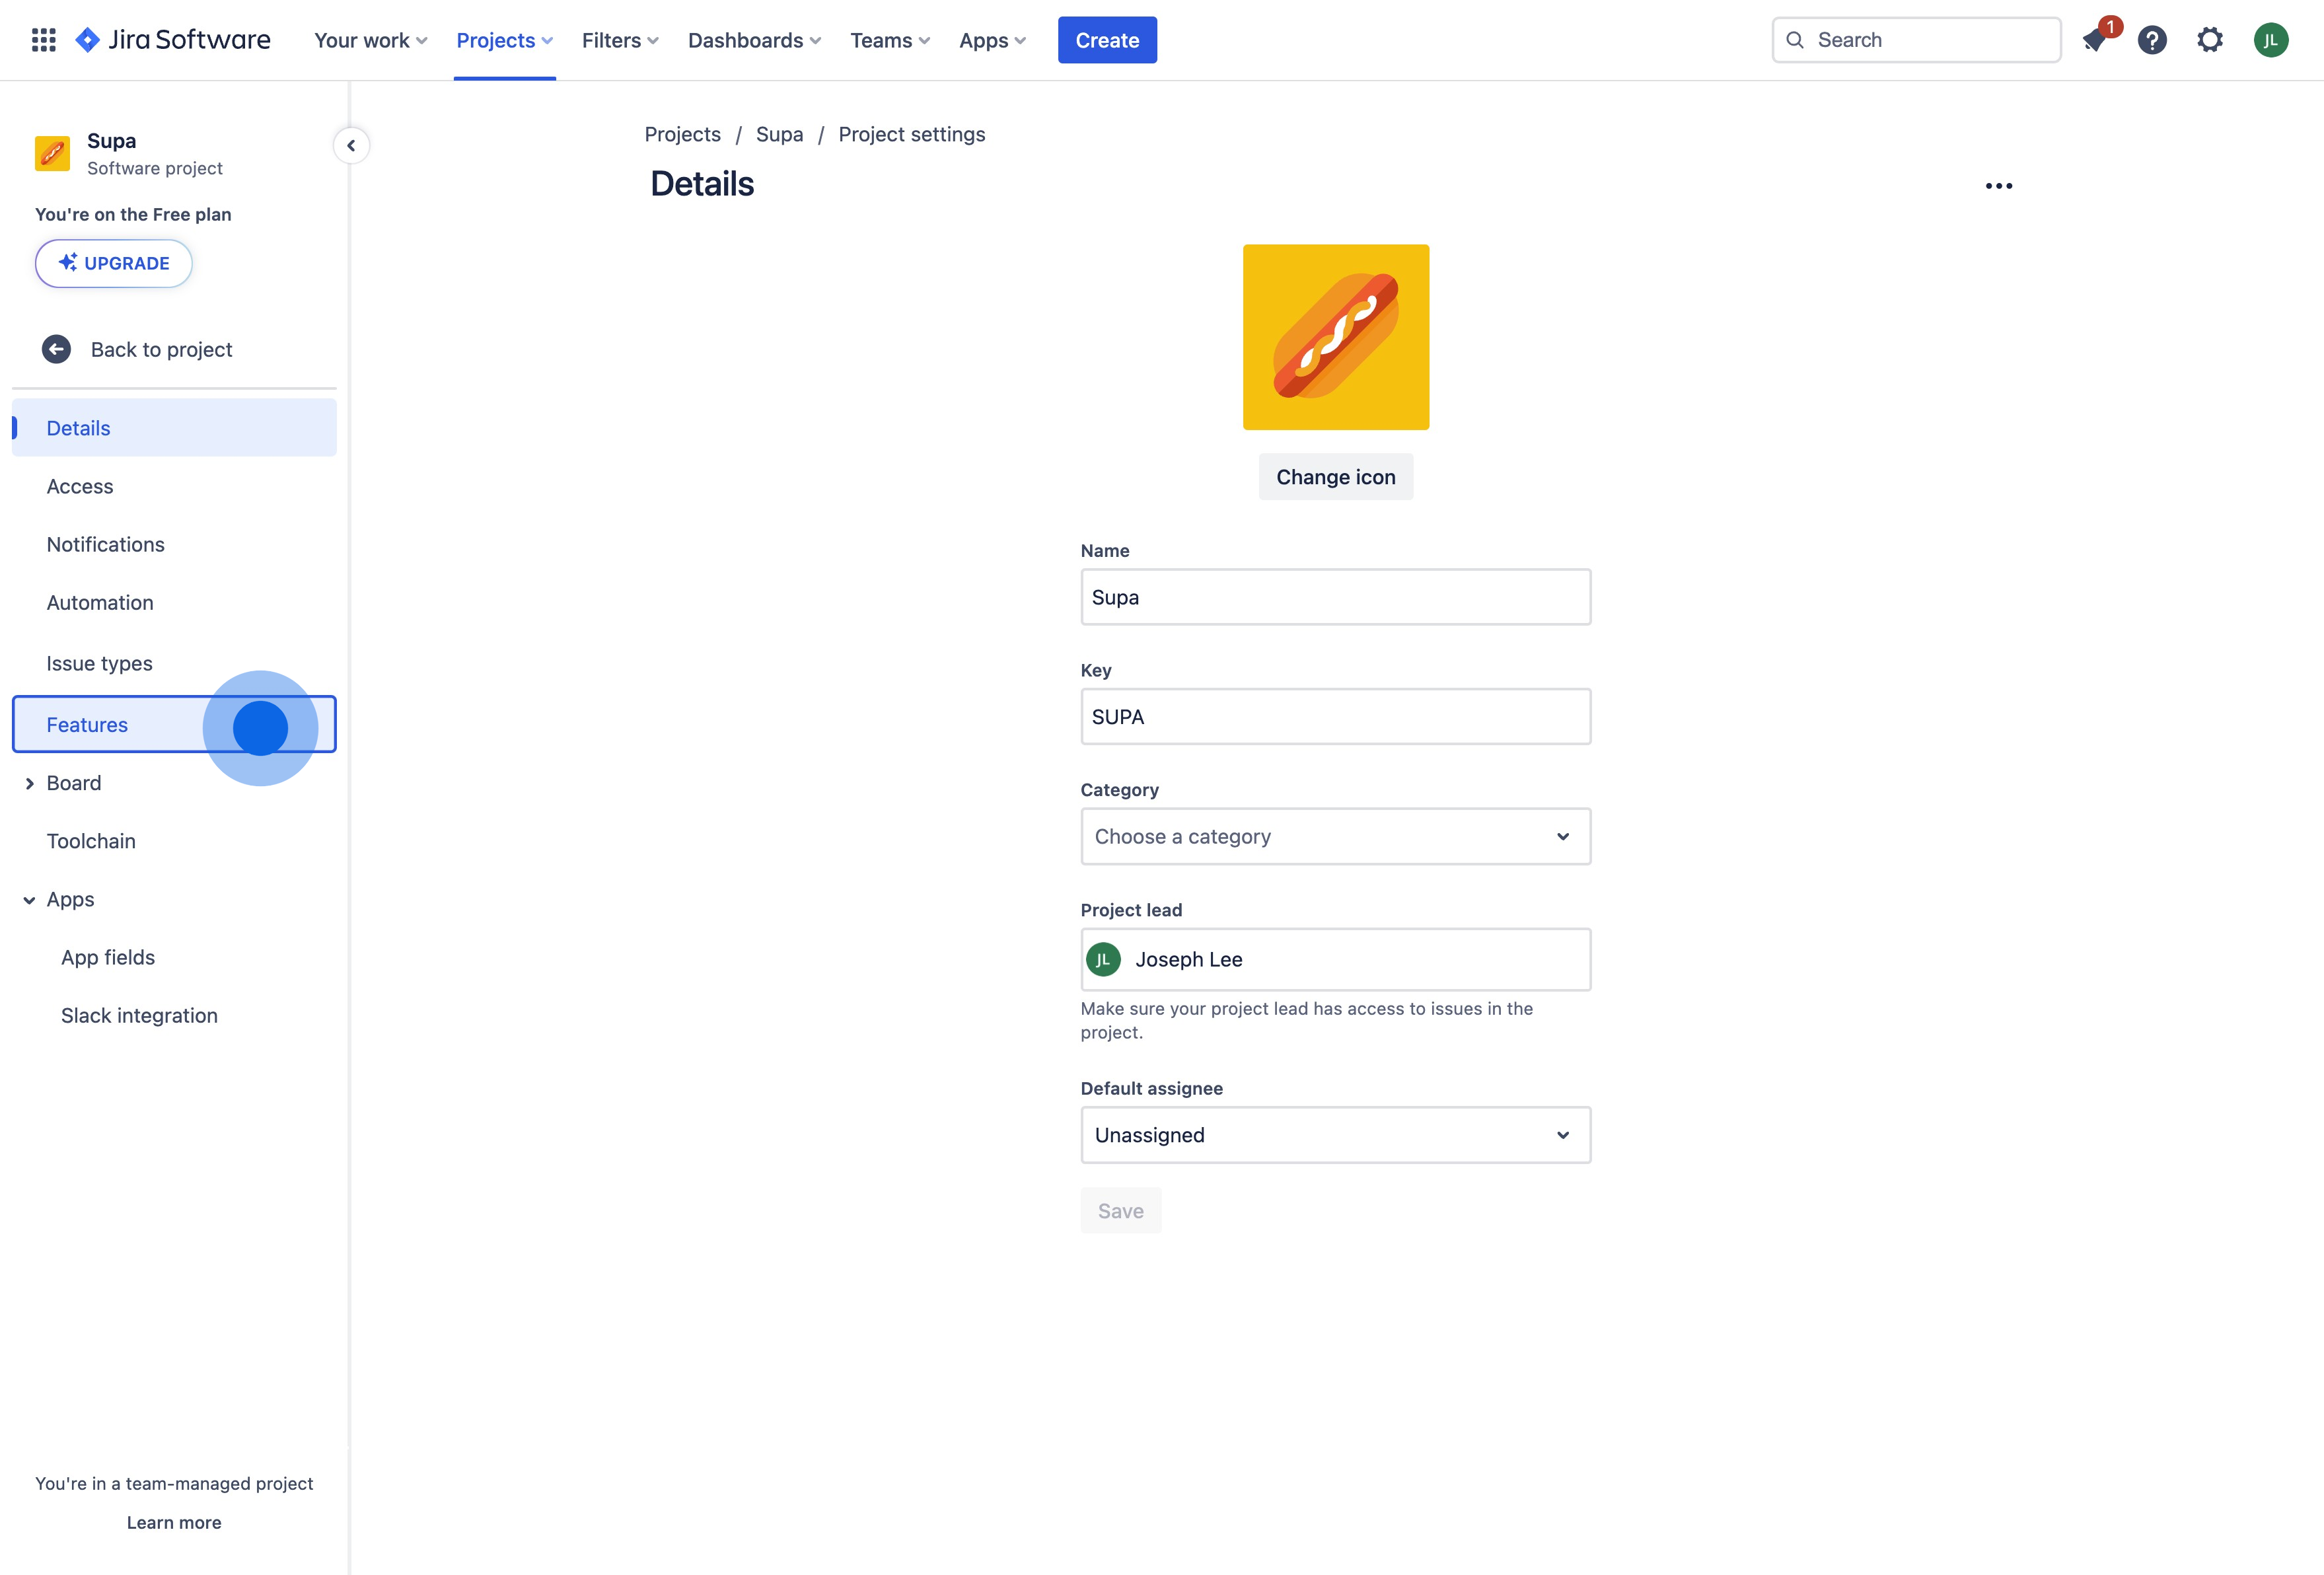Click the Create button
Screen dimensions: 2324x1575
click(x=1107, y=40)
